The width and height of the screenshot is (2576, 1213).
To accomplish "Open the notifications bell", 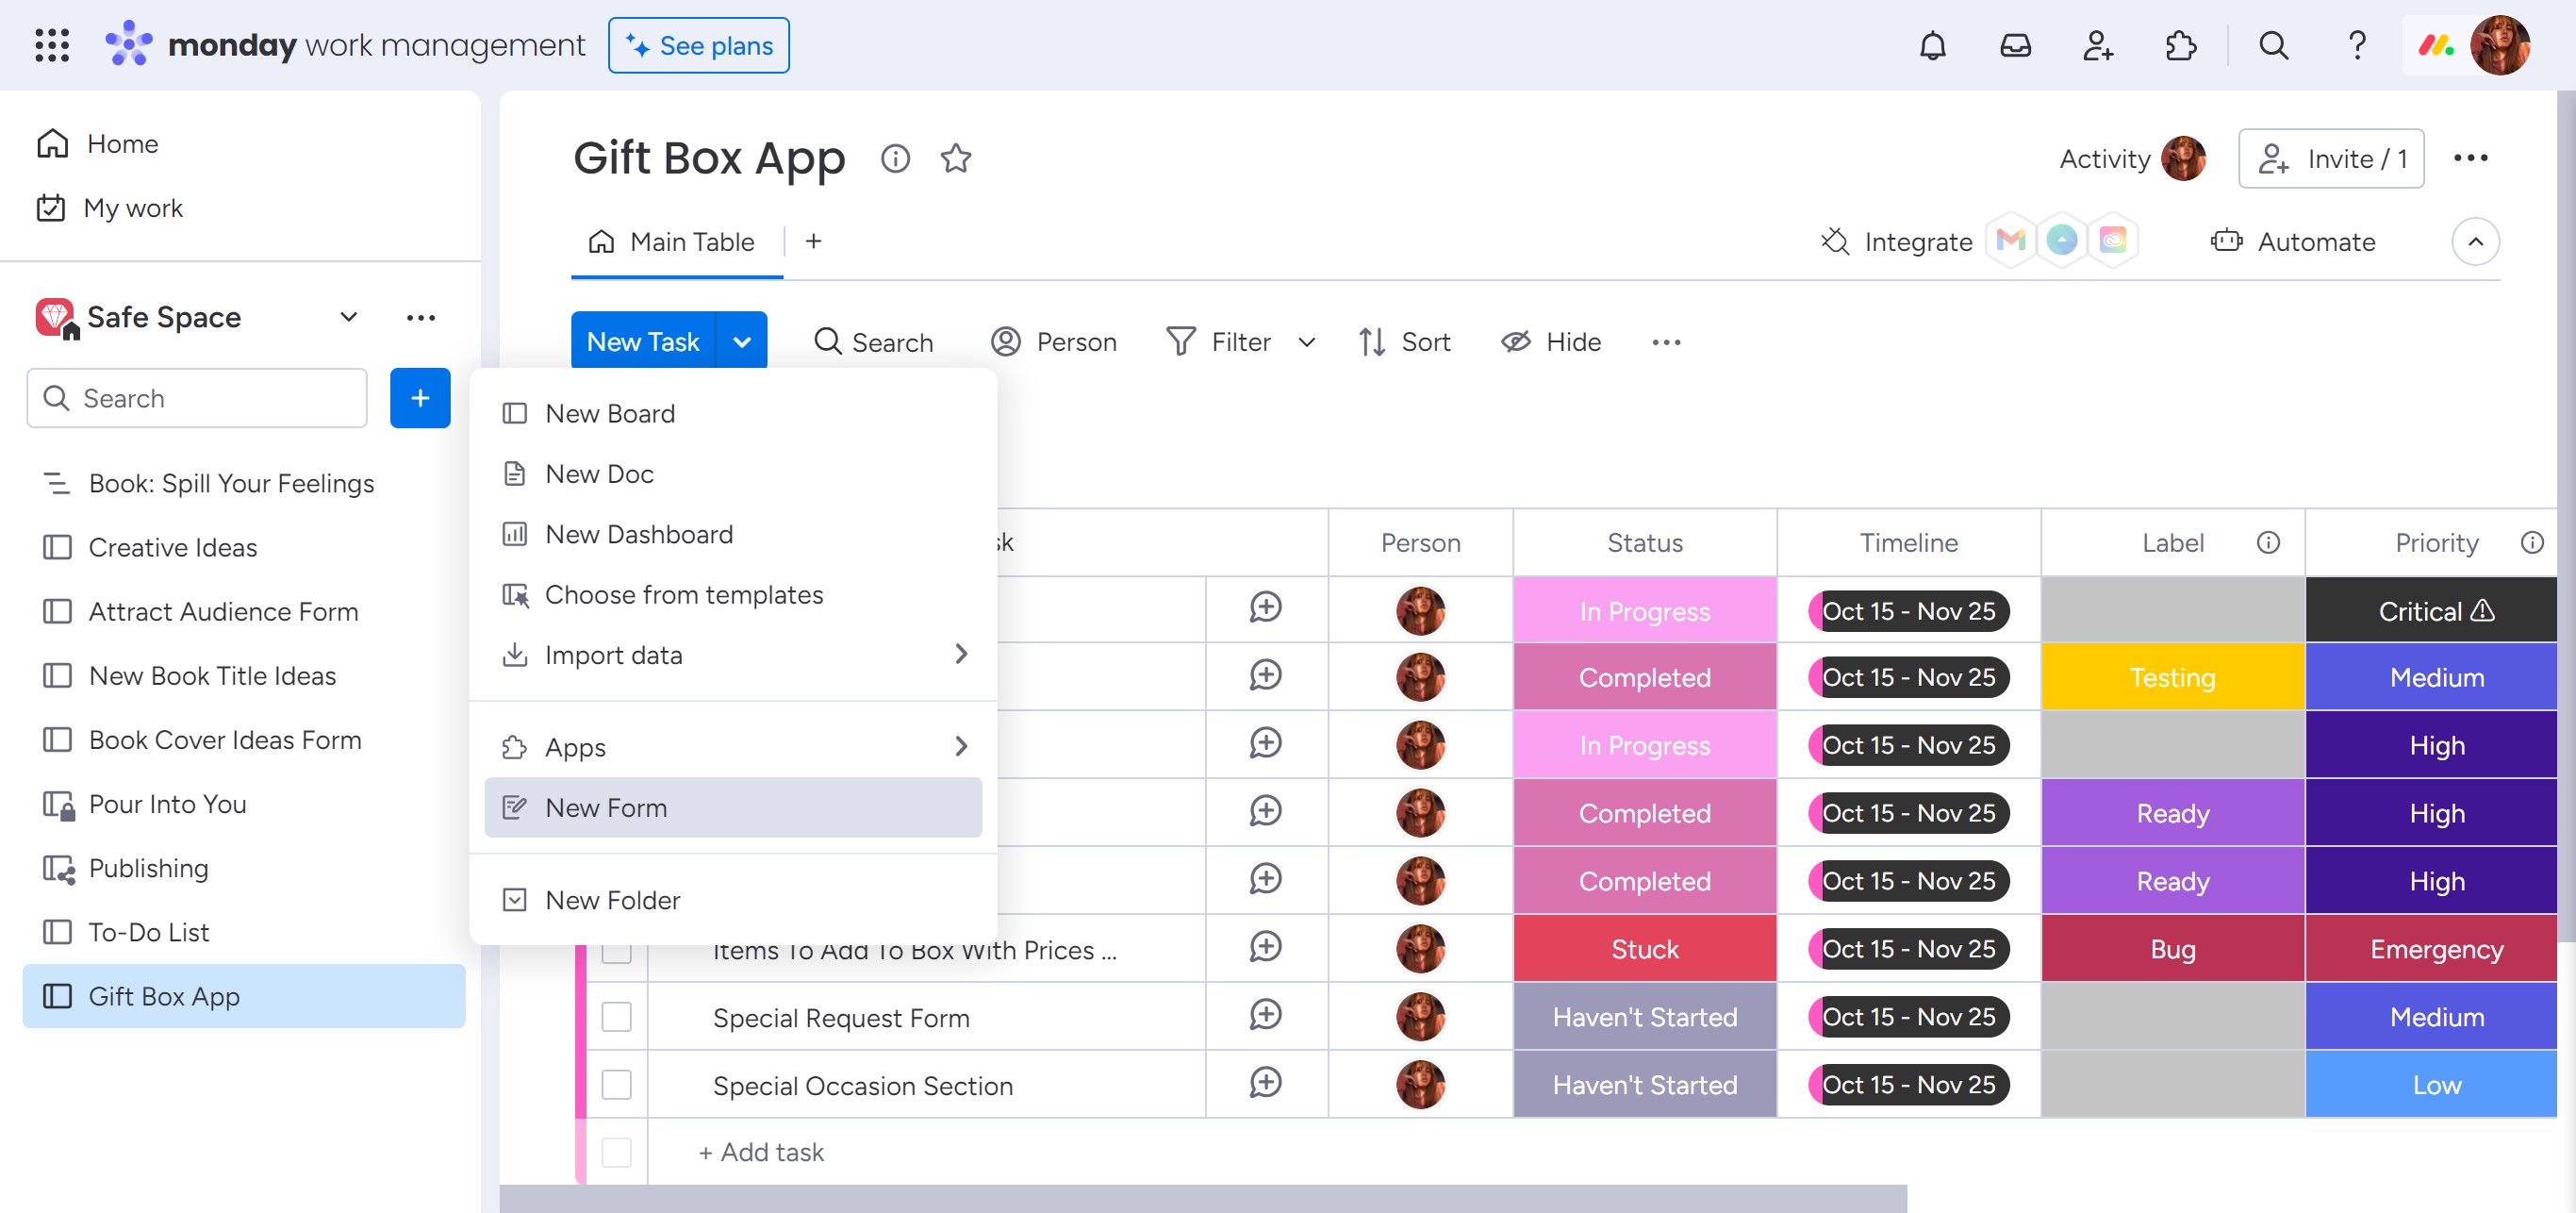I will pyautogui.click(x=1932, y=46).
